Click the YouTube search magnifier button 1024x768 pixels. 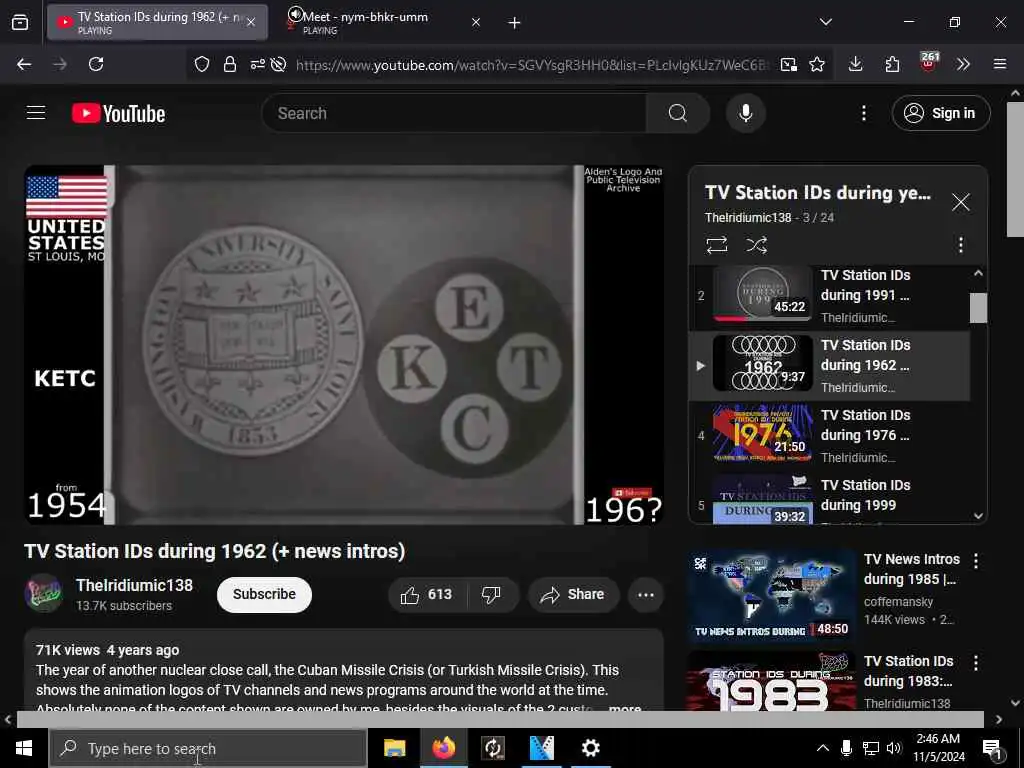[x=677, y=113]
